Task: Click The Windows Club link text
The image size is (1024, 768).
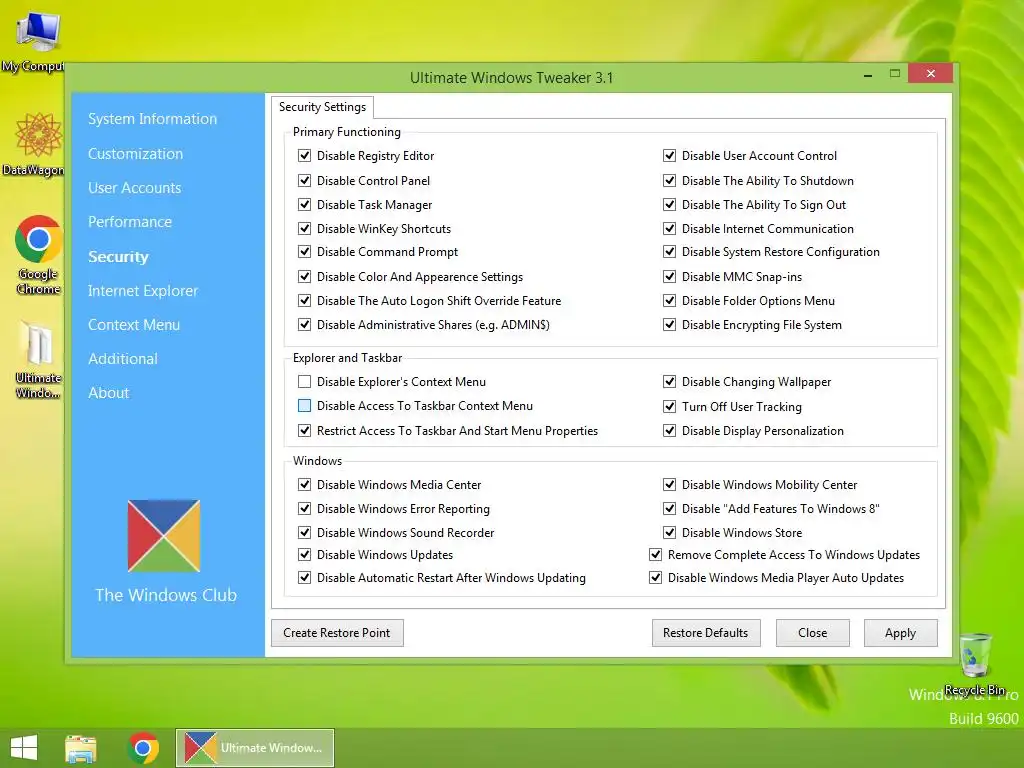Action: [166, 595]
